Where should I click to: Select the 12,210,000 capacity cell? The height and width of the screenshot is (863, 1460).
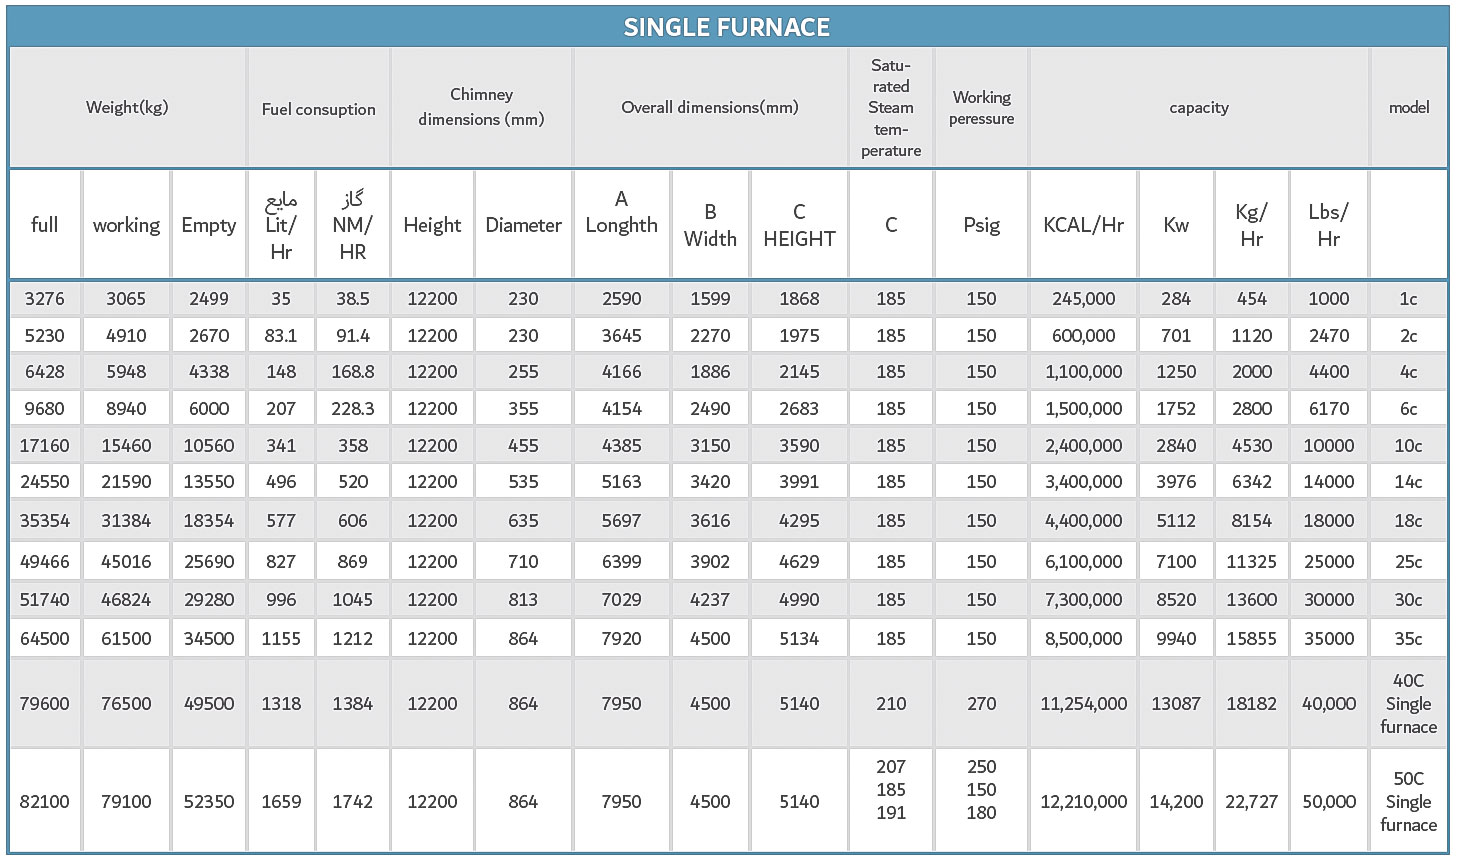click(x=1083, y=801)
